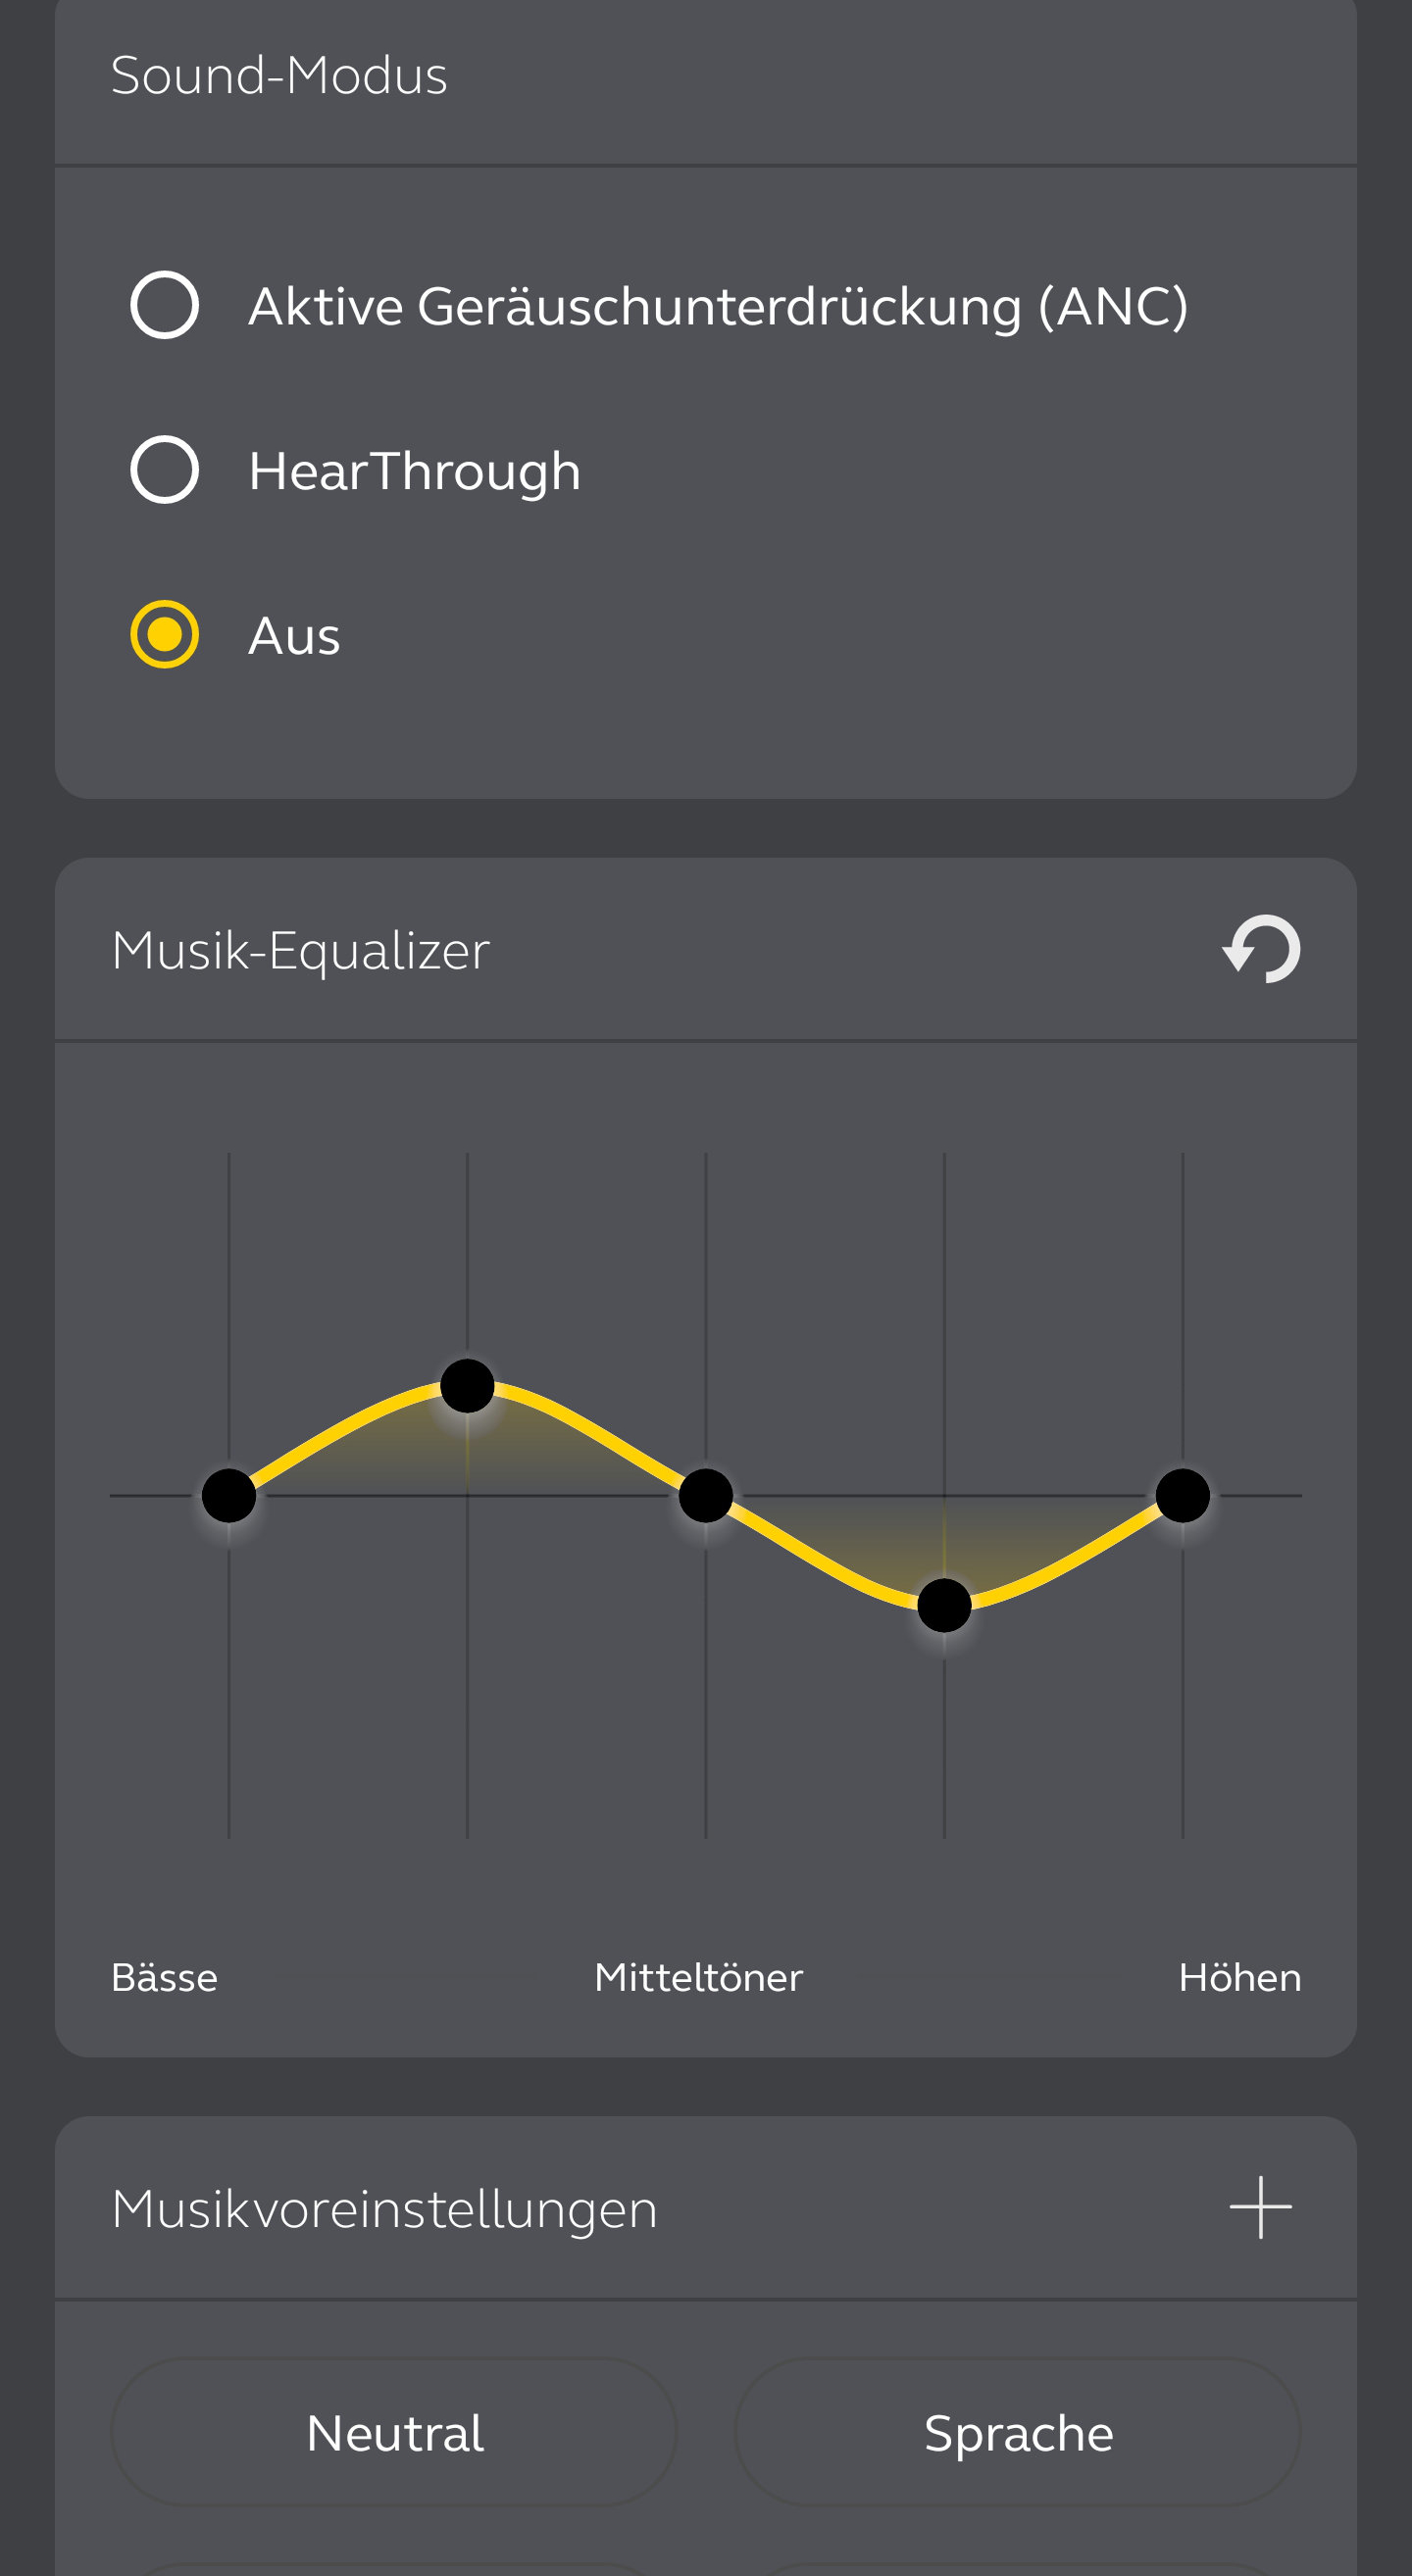Click the treble equalizer handle above Höhen
This screenshot has width=1412, height=2576.
click(1183, 1495)
